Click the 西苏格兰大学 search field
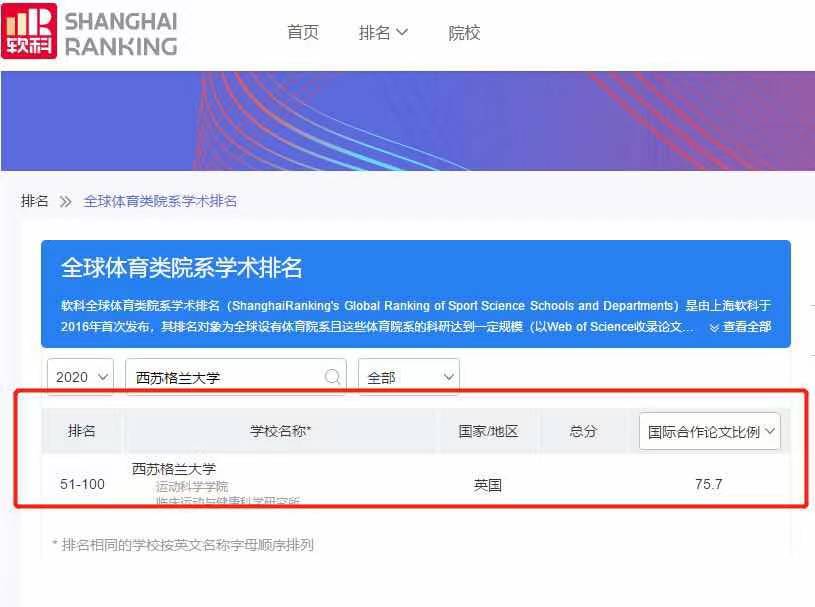Screen dimensions: 815x607 (x=236, y=376)
